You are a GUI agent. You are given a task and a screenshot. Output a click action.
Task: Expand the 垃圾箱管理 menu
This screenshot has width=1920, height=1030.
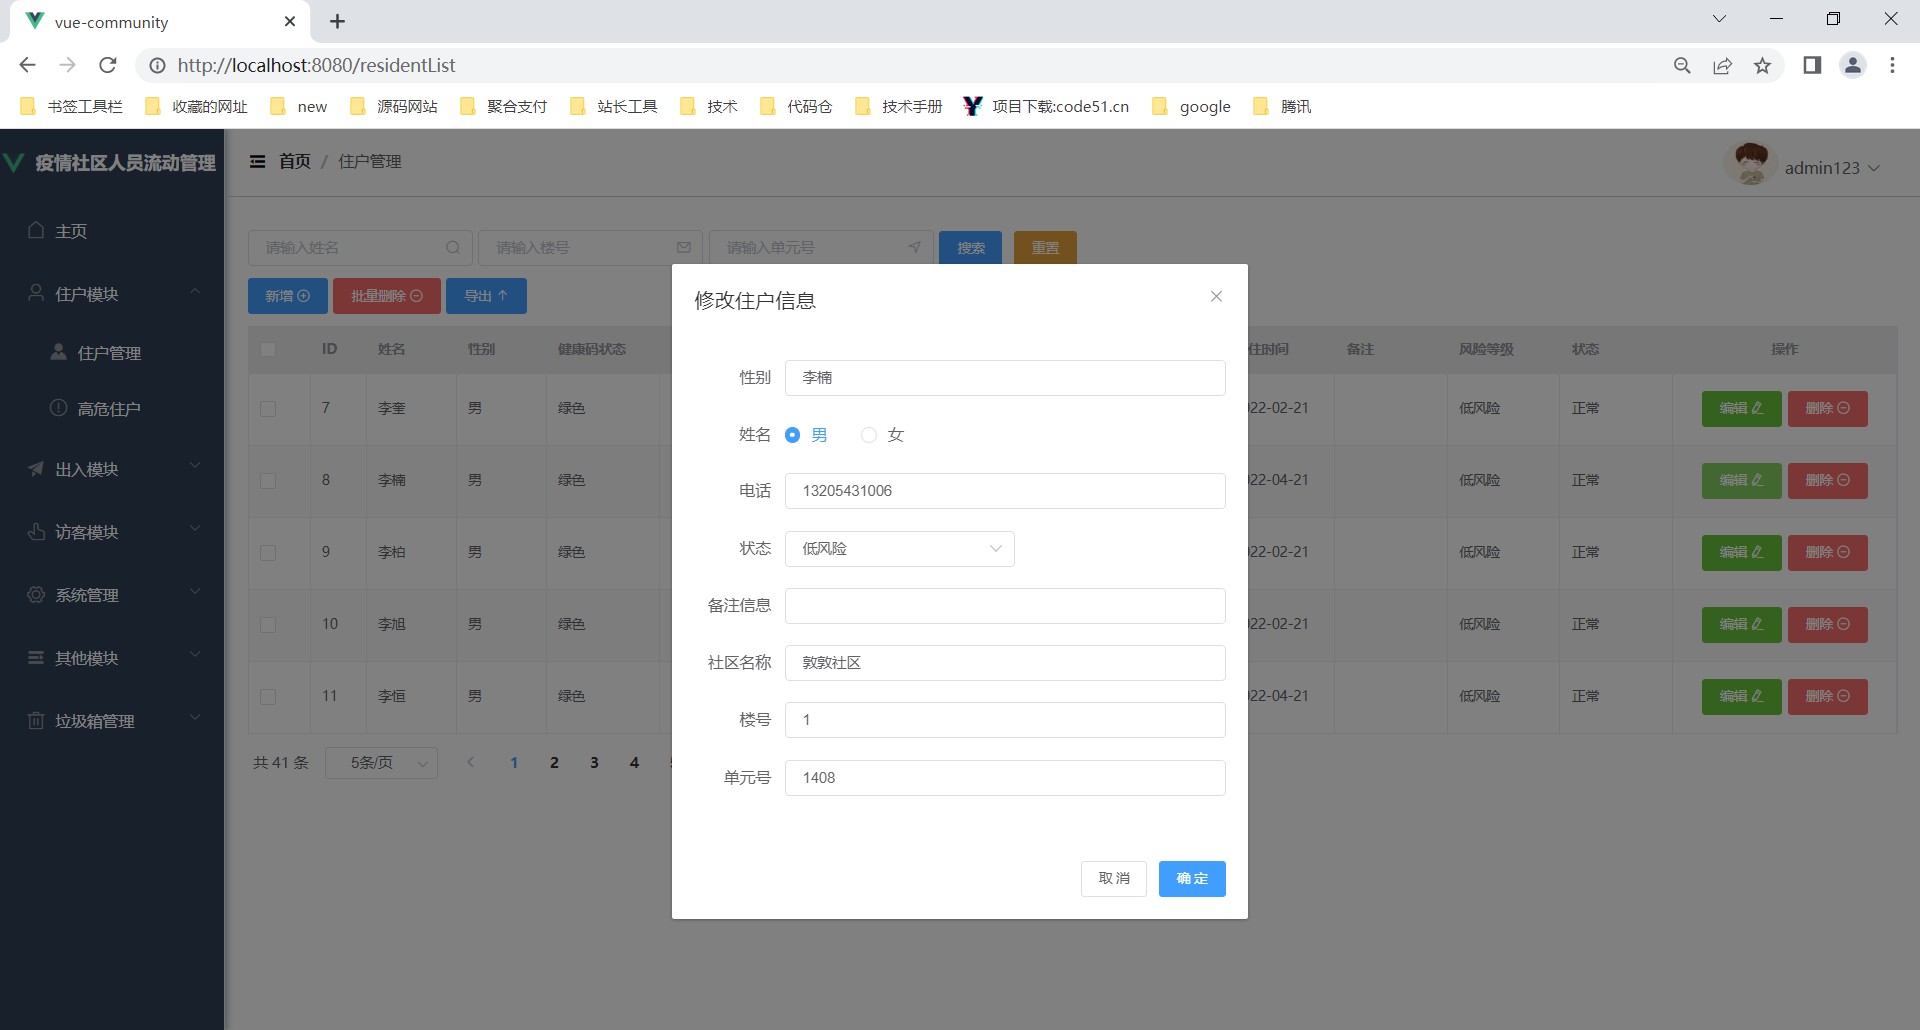click(x=112, y=721)
